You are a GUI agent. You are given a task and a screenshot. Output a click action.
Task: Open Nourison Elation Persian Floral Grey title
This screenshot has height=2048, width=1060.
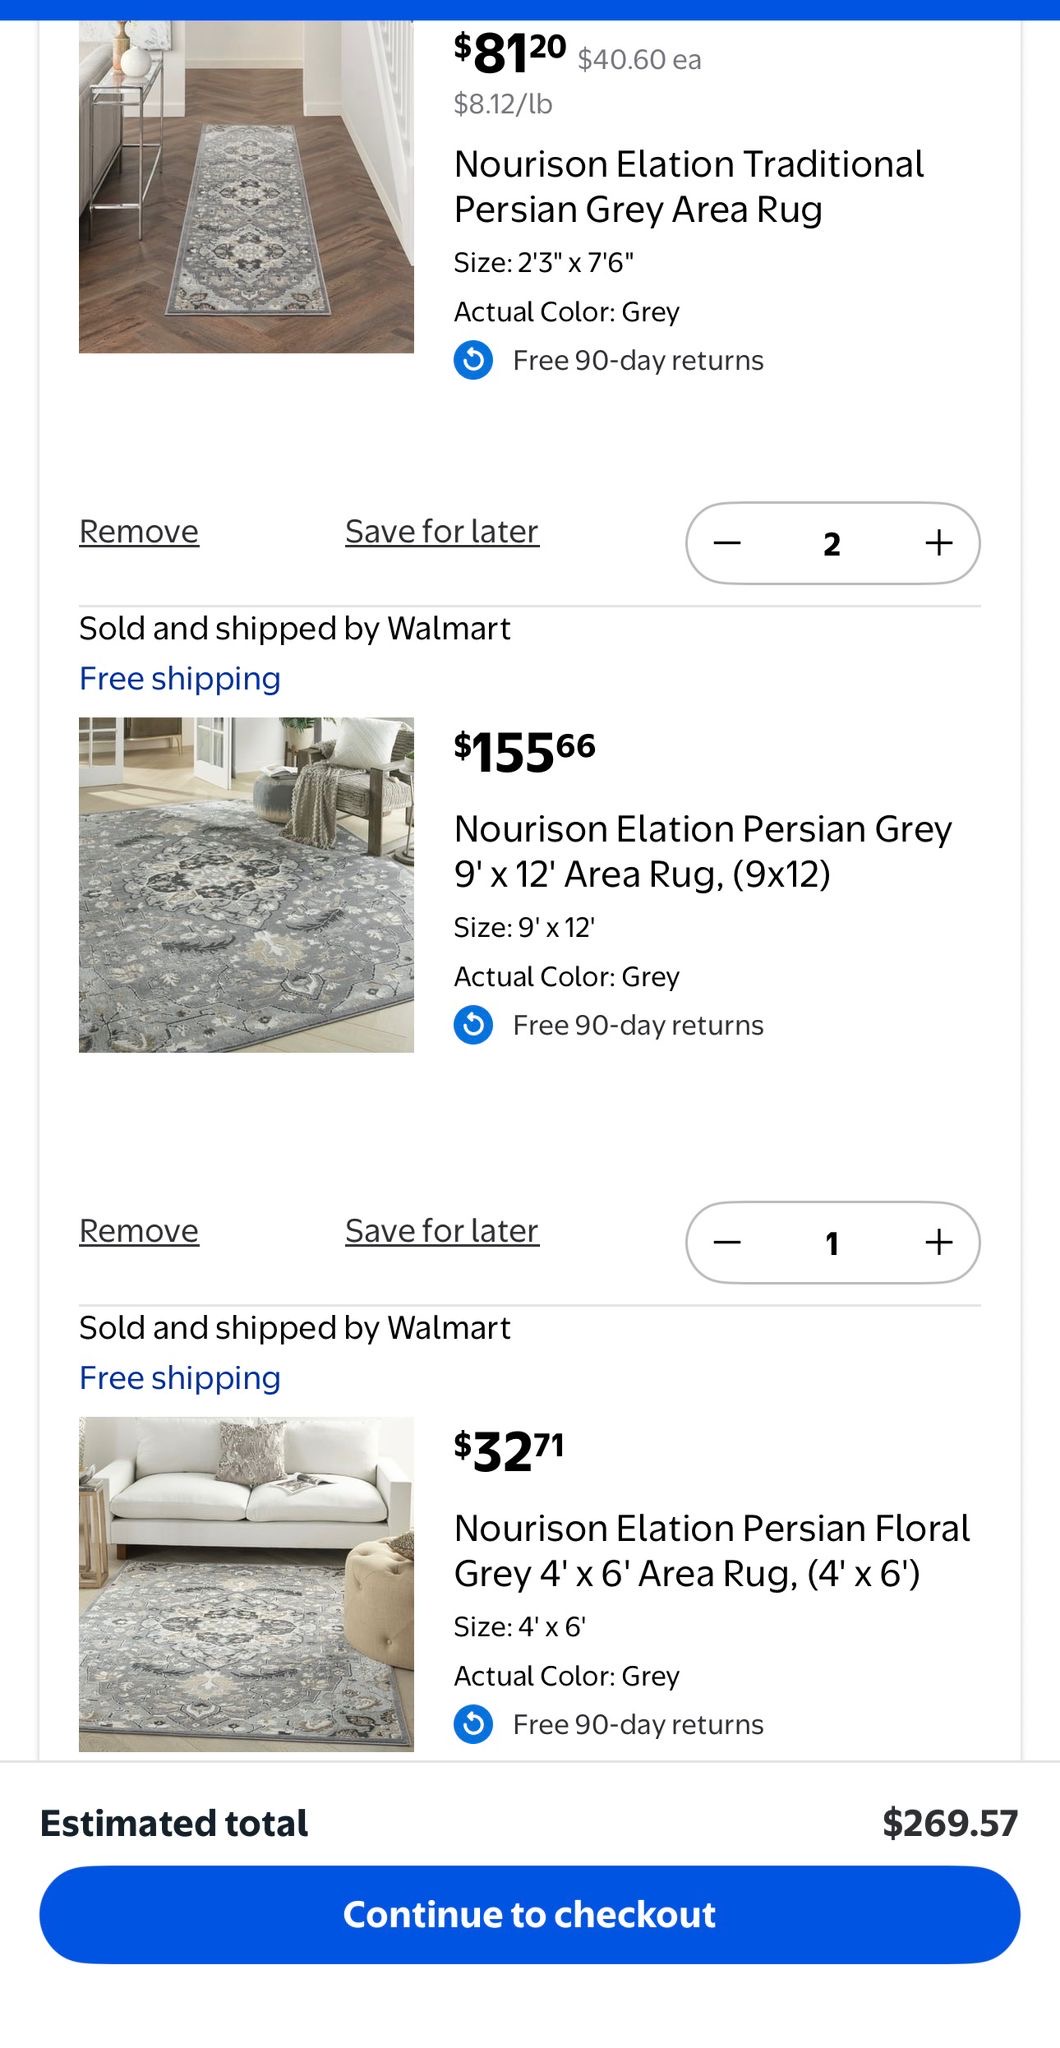[x=711, y=1550]
